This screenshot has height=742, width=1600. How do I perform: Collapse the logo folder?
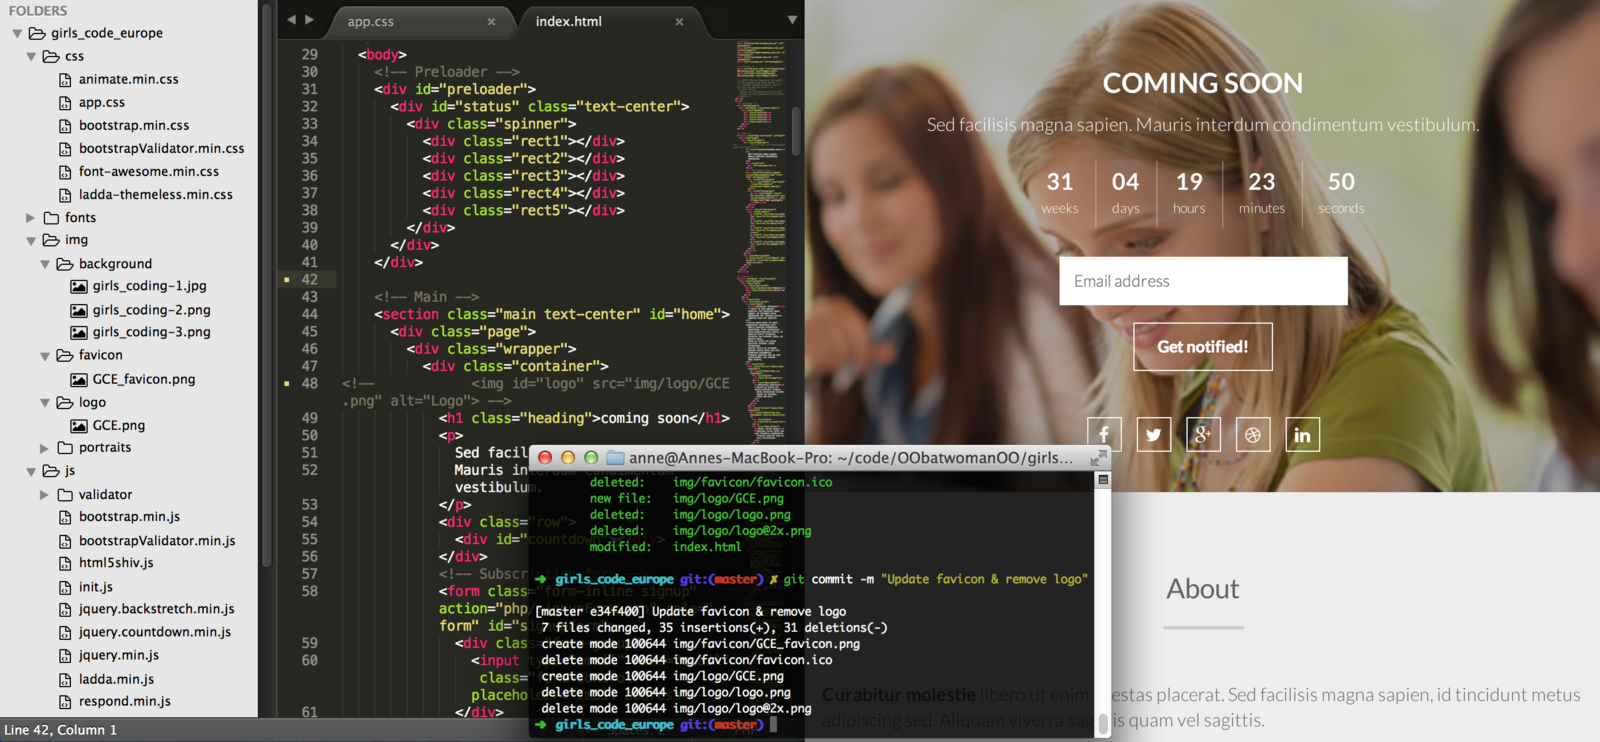click(x=45, y=403)
